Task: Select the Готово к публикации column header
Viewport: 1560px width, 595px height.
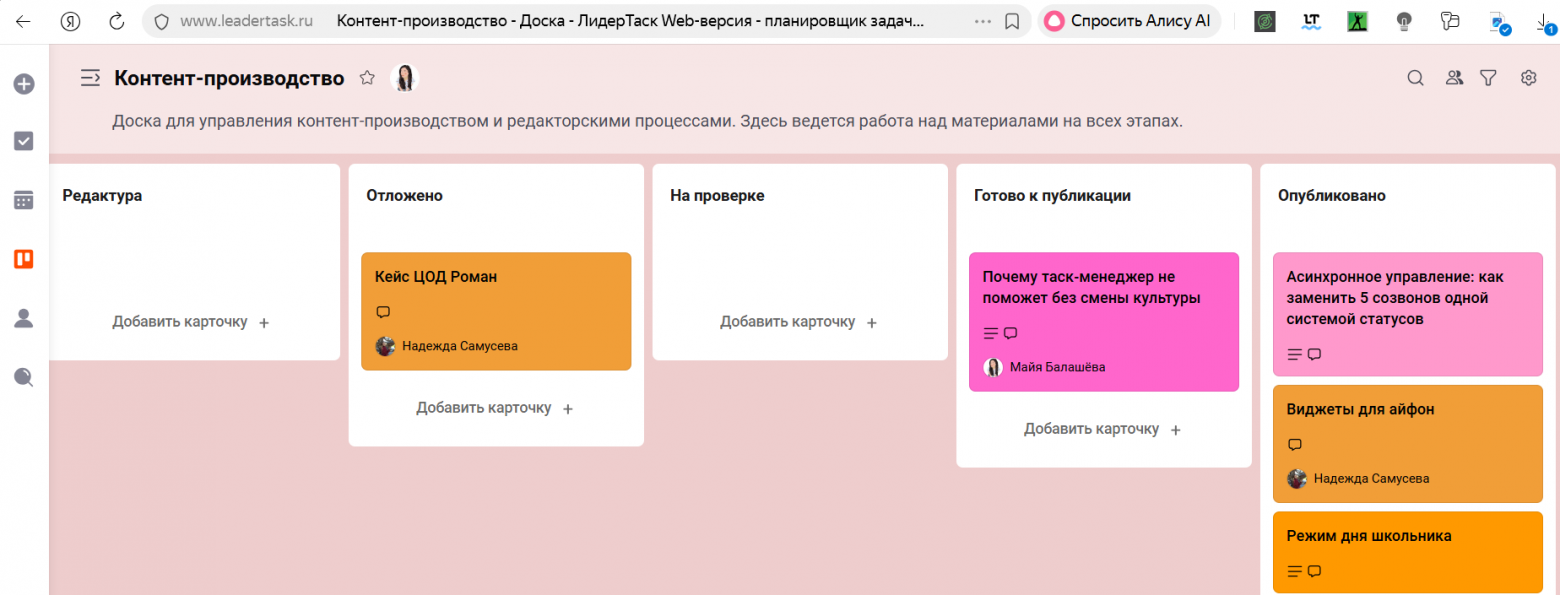Action: pyautogui.click(x=1052, y=196)
